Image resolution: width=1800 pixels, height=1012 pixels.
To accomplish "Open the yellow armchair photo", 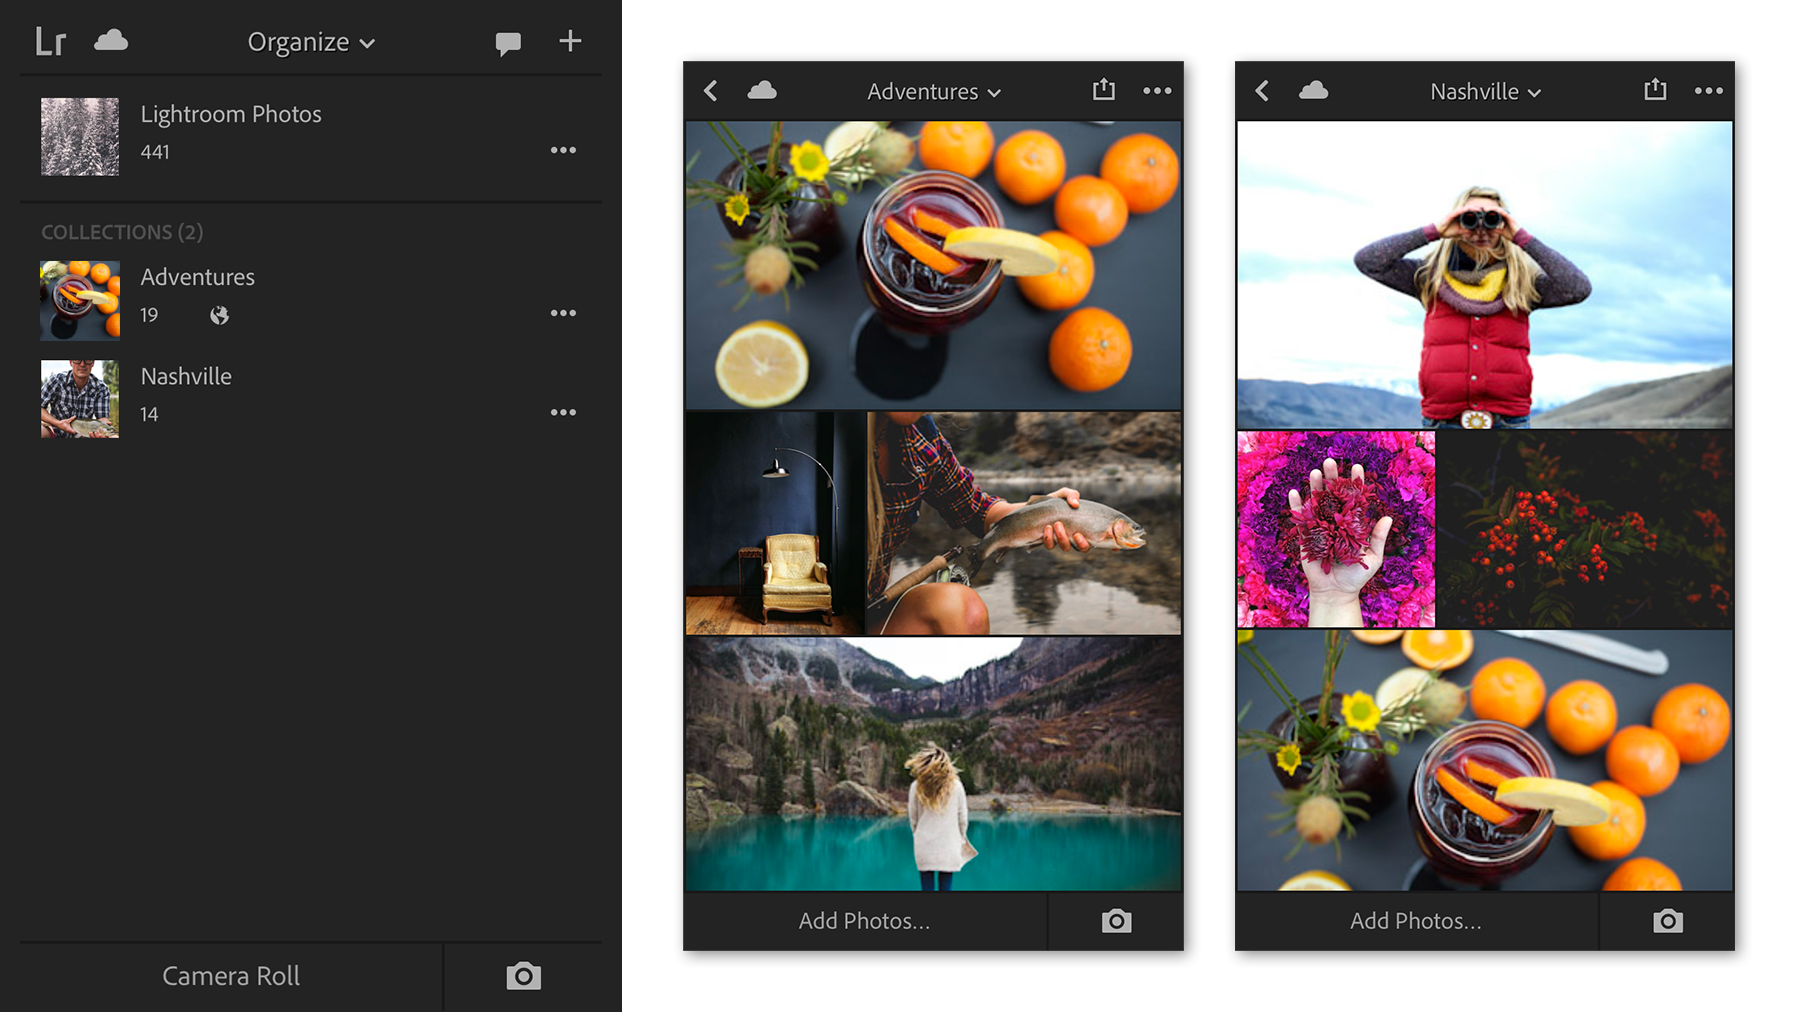I will [775, 523].
